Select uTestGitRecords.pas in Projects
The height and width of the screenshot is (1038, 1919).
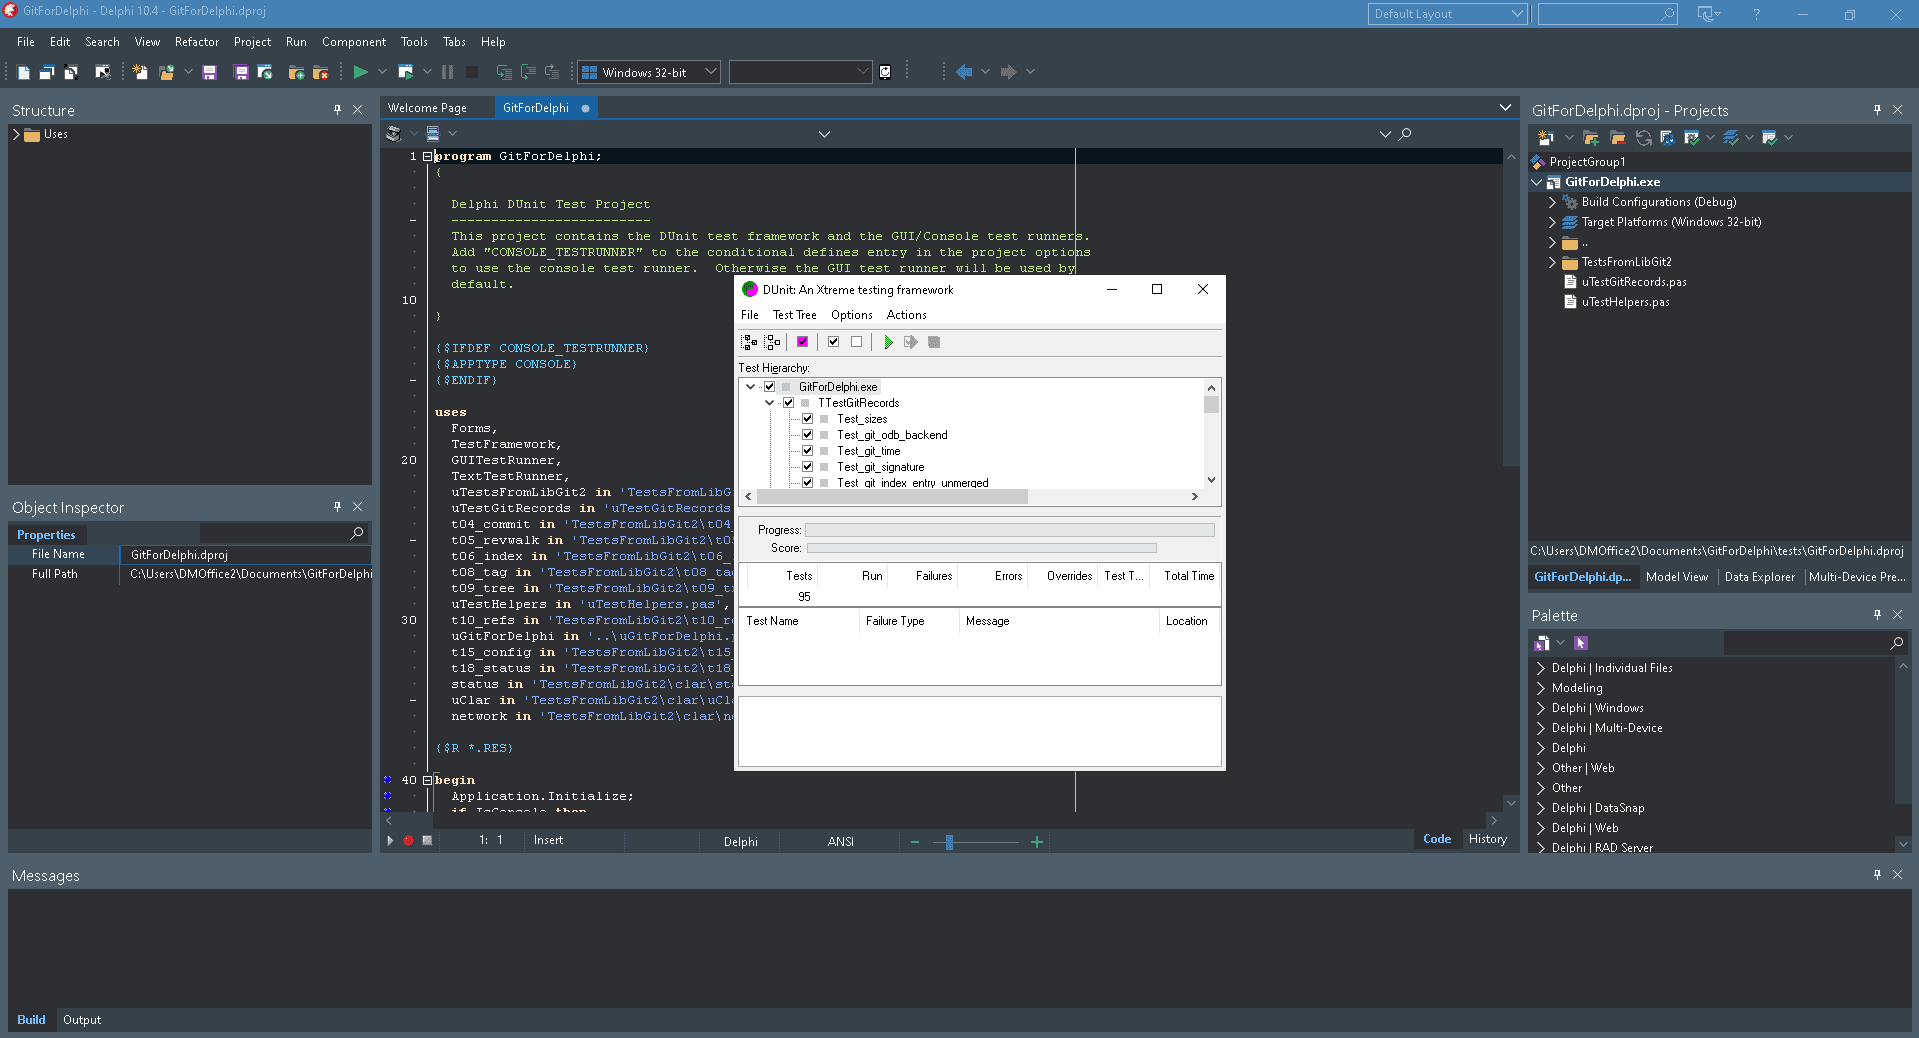1634,282
